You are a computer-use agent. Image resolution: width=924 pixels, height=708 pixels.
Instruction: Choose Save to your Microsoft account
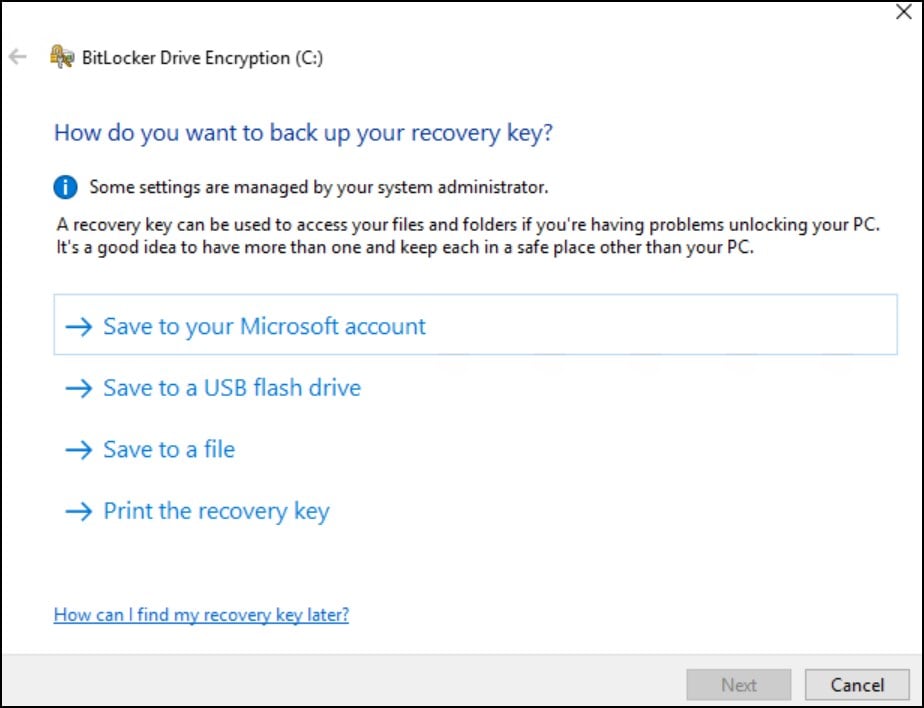264,326
